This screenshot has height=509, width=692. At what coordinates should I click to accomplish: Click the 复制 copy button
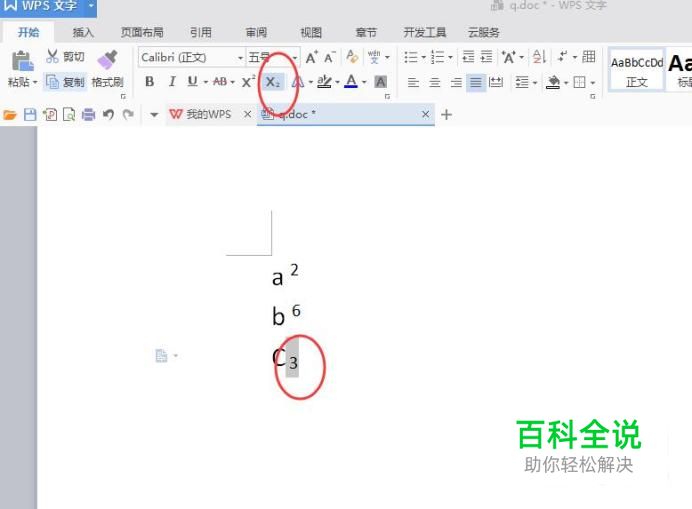click(x=65, y=82)
